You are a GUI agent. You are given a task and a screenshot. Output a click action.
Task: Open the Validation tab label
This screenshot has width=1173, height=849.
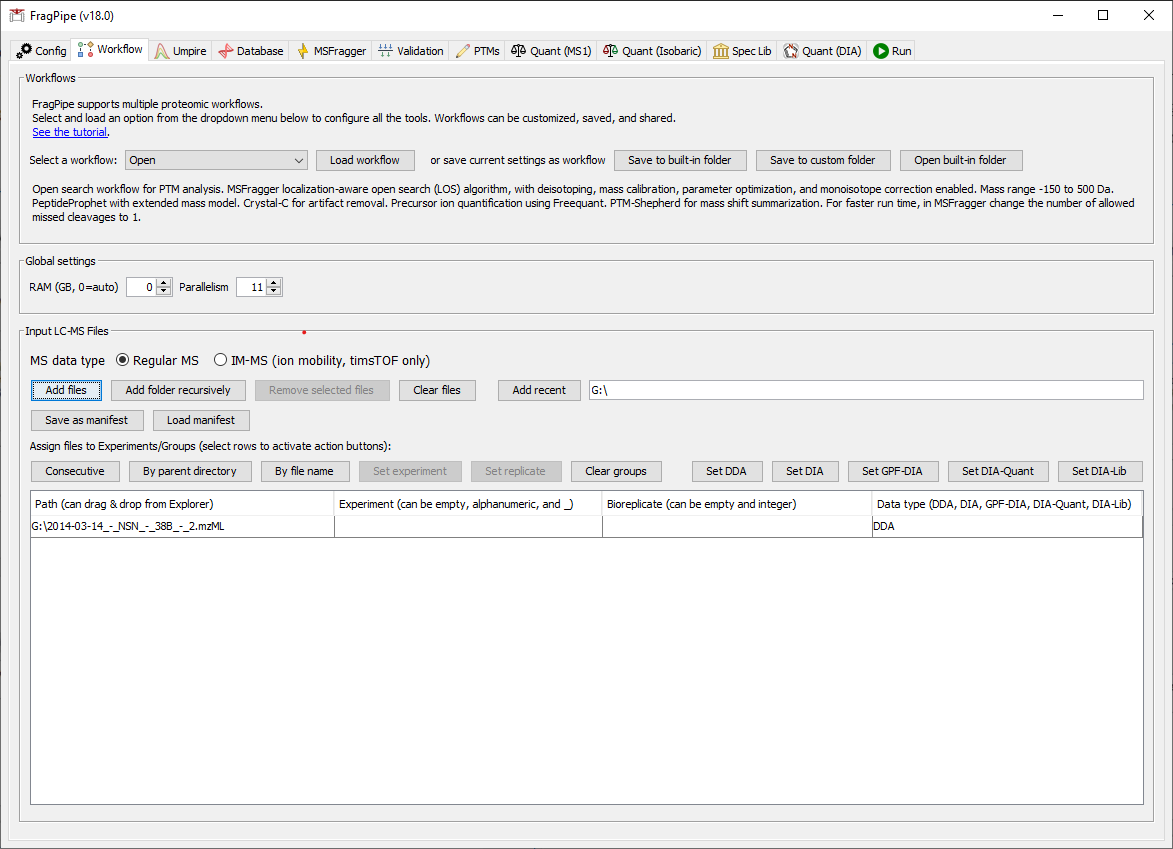tap(420, 51)
